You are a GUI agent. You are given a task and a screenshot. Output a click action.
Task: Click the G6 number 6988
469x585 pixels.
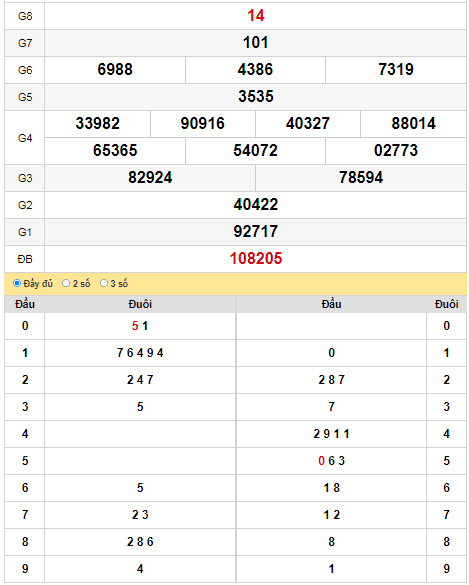point(115,69)
